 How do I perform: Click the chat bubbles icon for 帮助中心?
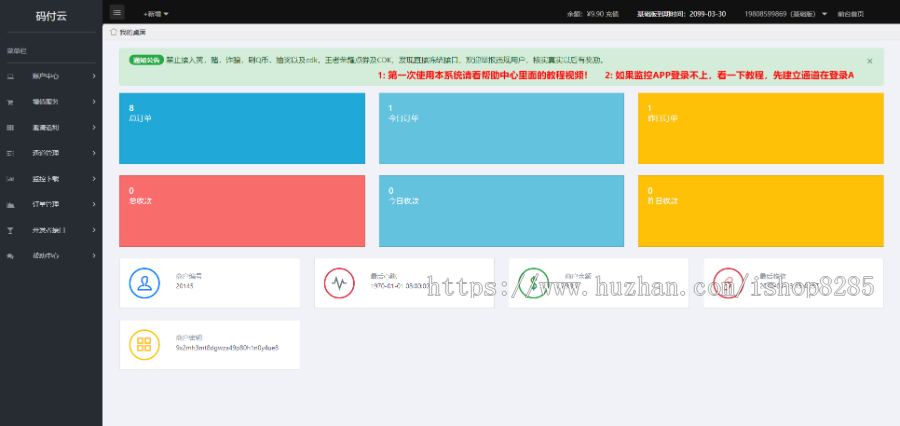click(10, 256)
